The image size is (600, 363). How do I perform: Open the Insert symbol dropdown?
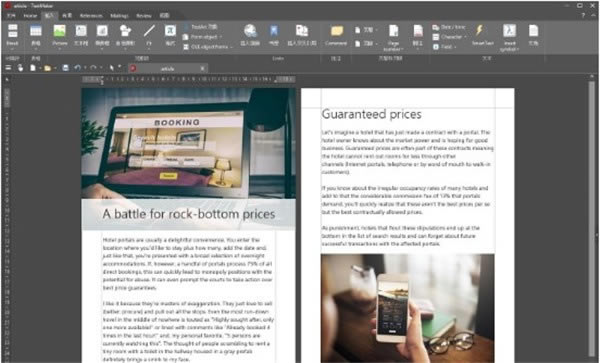click(509, 37)
